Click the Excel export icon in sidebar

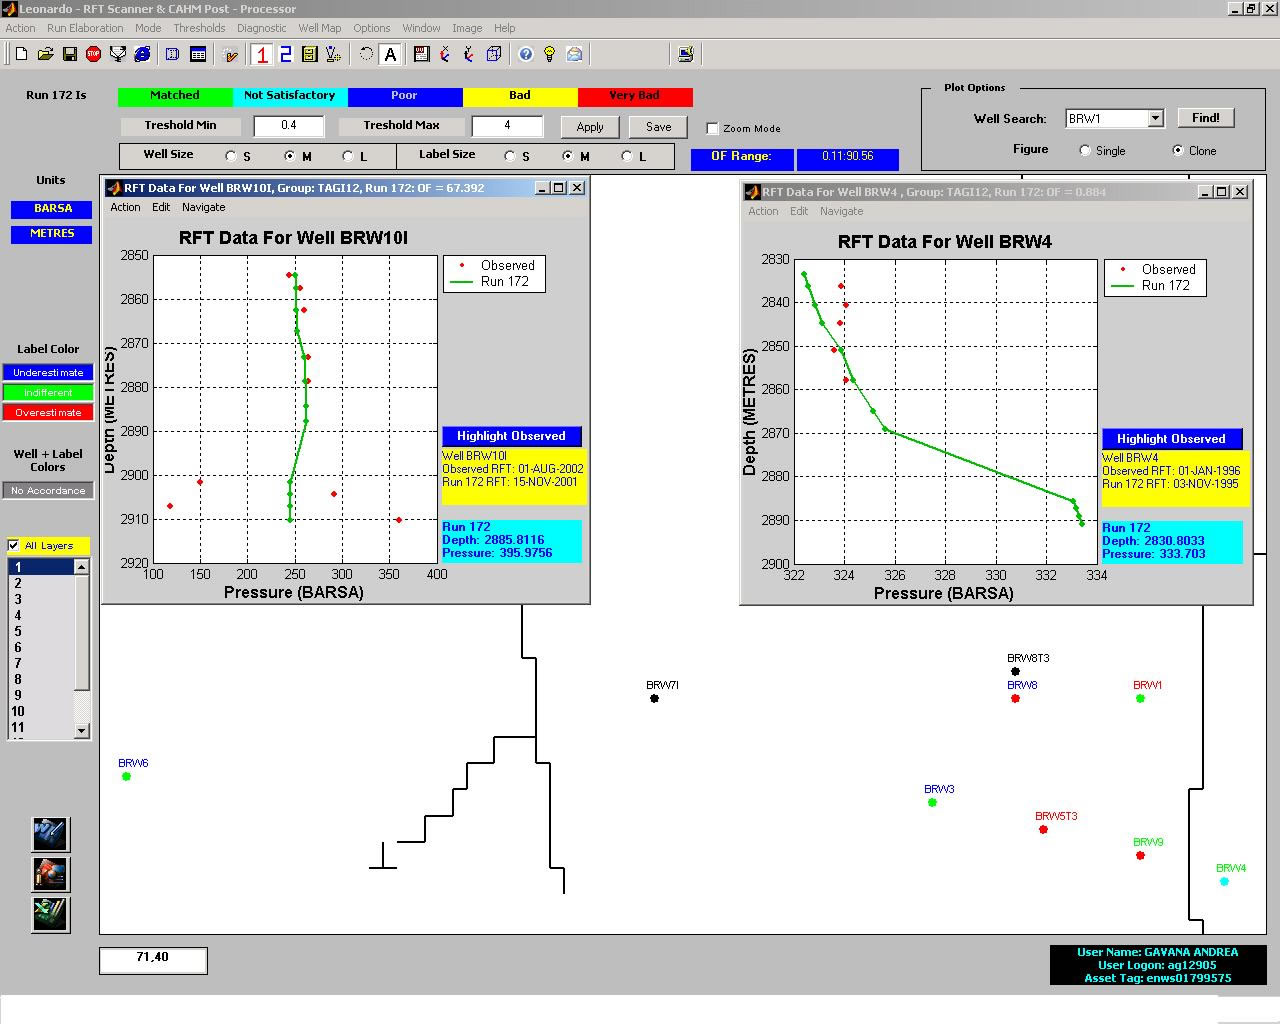point(50,913)
